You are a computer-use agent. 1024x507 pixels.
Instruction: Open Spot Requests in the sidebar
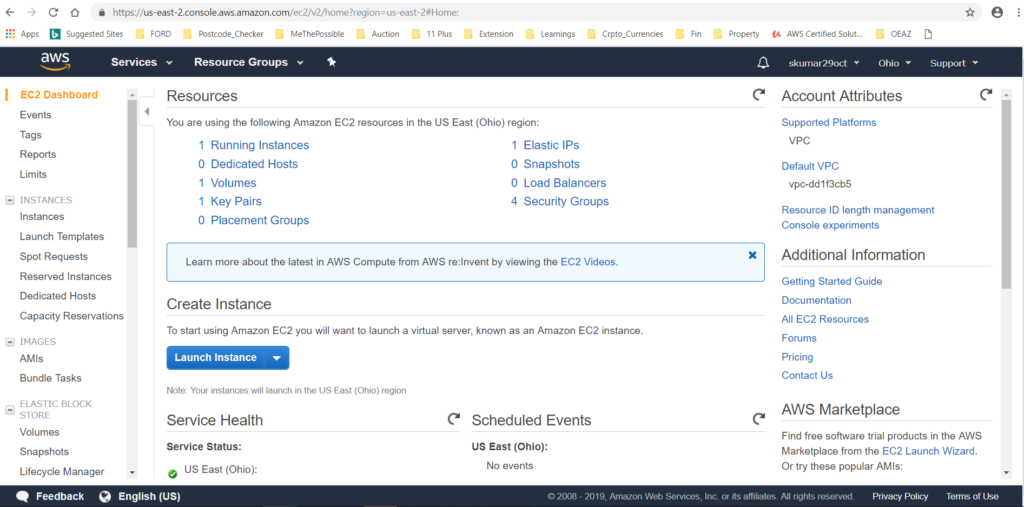pyautogui.click(x=54, y=257)
